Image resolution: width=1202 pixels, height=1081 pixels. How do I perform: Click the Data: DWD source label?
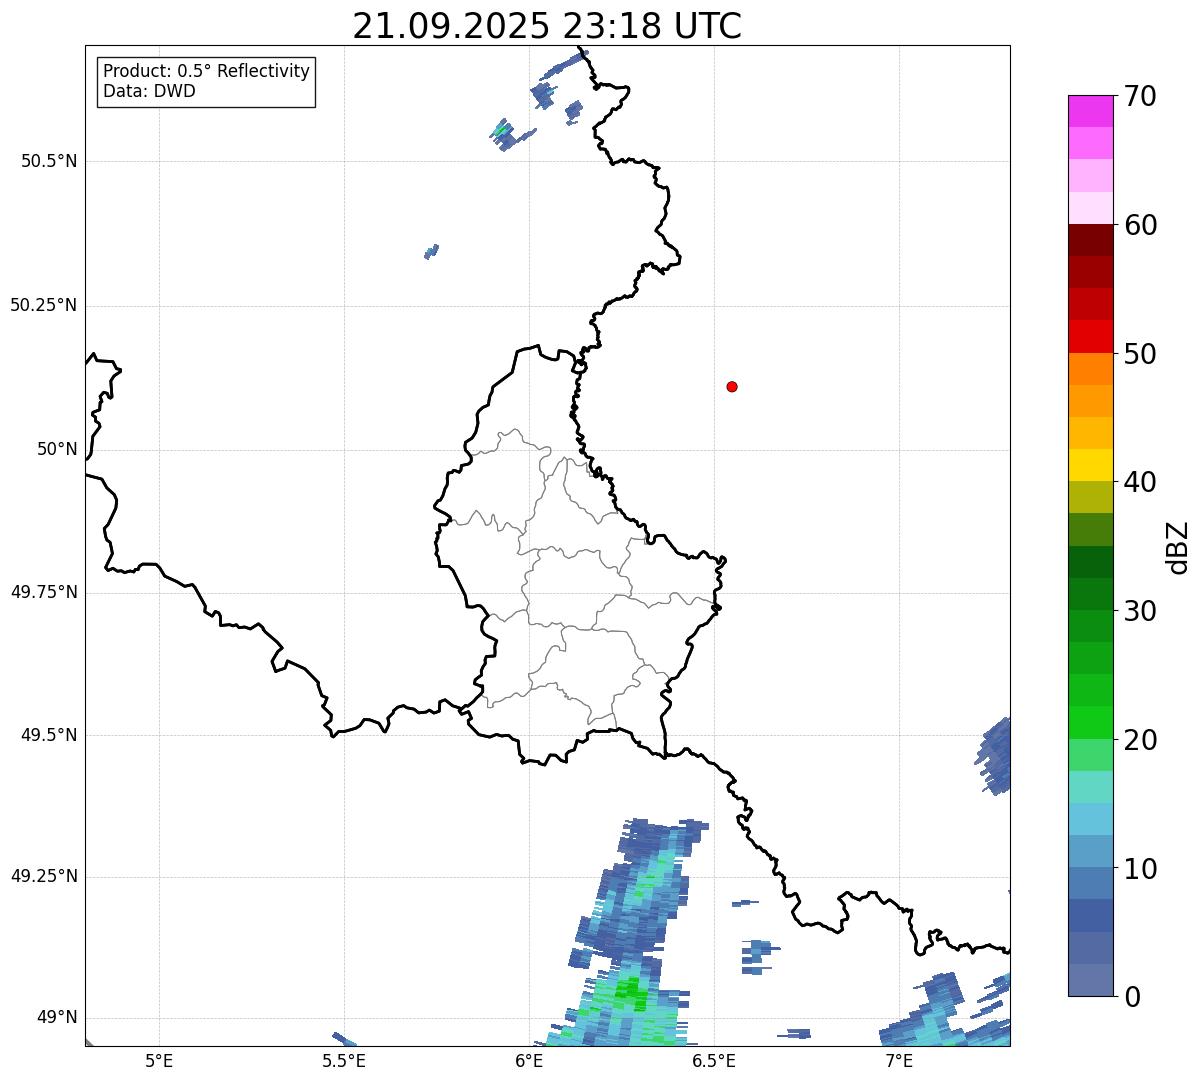[x=149, y=92]
